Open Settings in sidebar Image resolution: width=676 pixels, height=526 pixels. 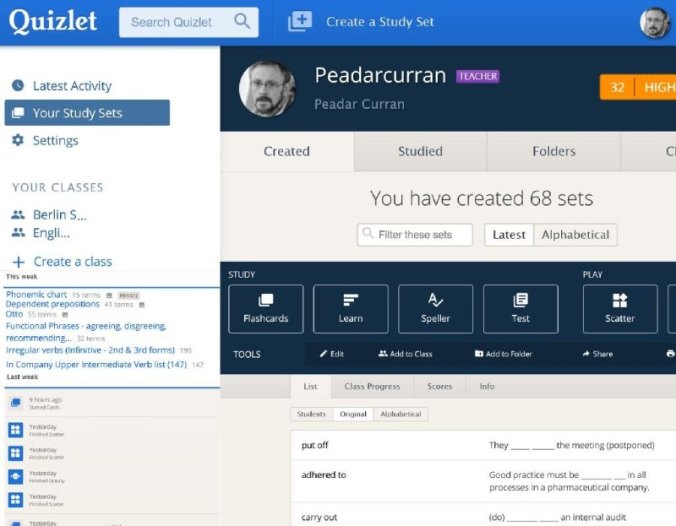click(x=56, y=141)
